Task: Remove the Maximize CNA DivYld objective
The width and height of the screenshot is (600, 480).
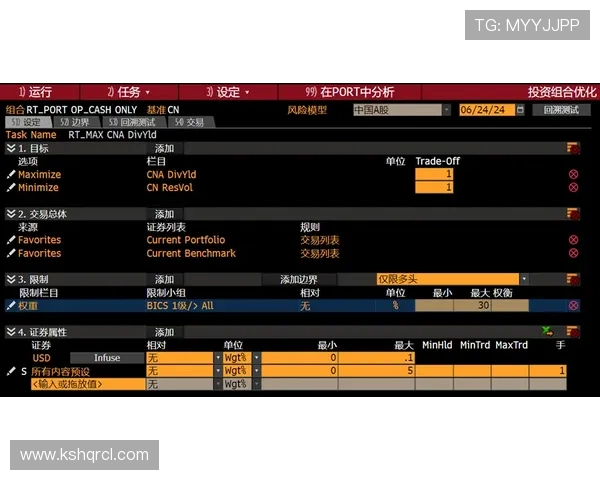Action: (x=573, y=175)
